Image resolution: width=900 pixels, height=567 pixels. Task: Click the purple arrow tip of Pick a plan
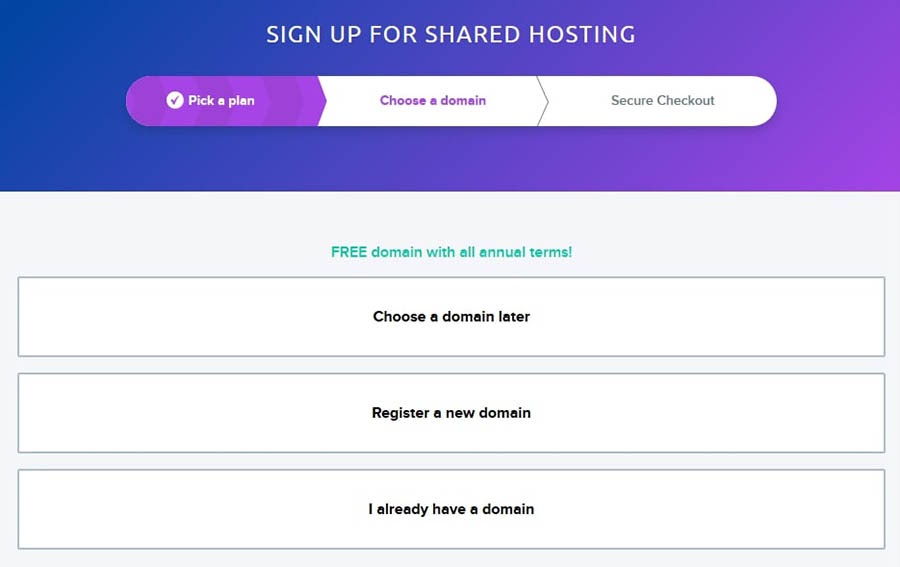click(321, 101)
